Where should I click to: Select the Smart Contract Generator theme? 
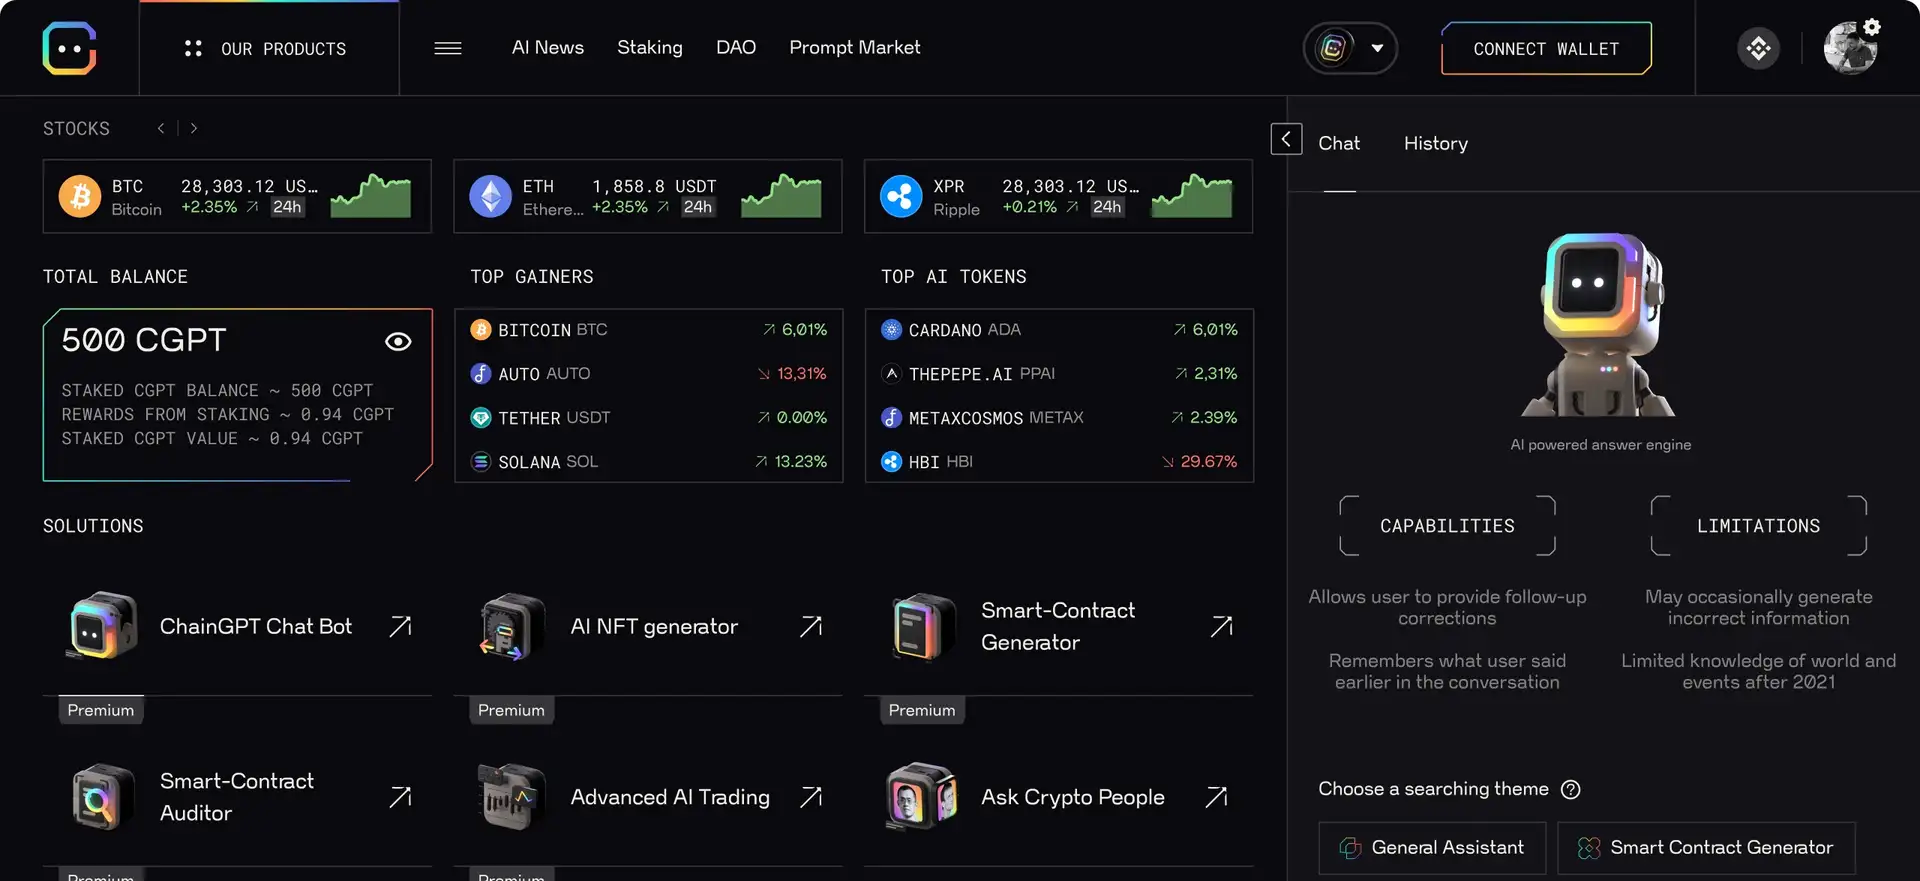(1706, 848)
